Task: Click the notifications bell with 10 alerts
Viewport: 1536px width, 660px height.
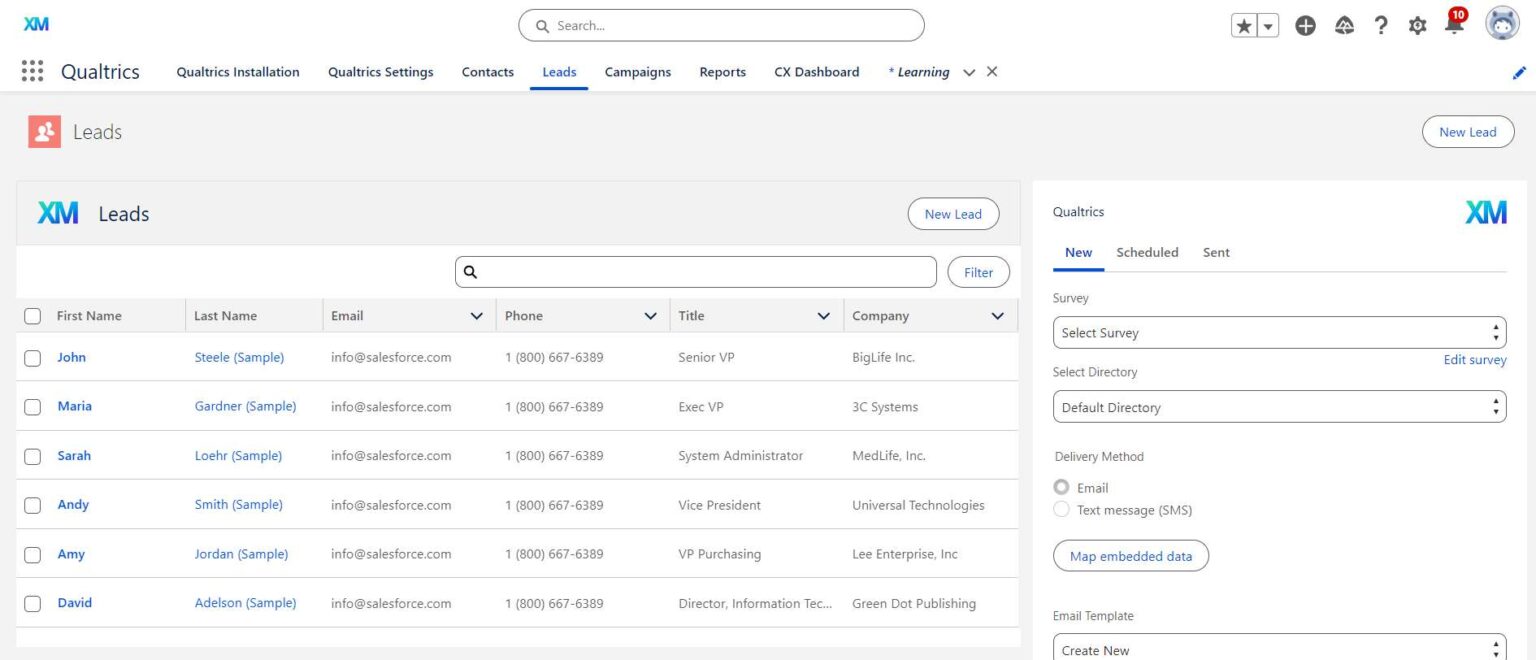Action: (1453, 25)
